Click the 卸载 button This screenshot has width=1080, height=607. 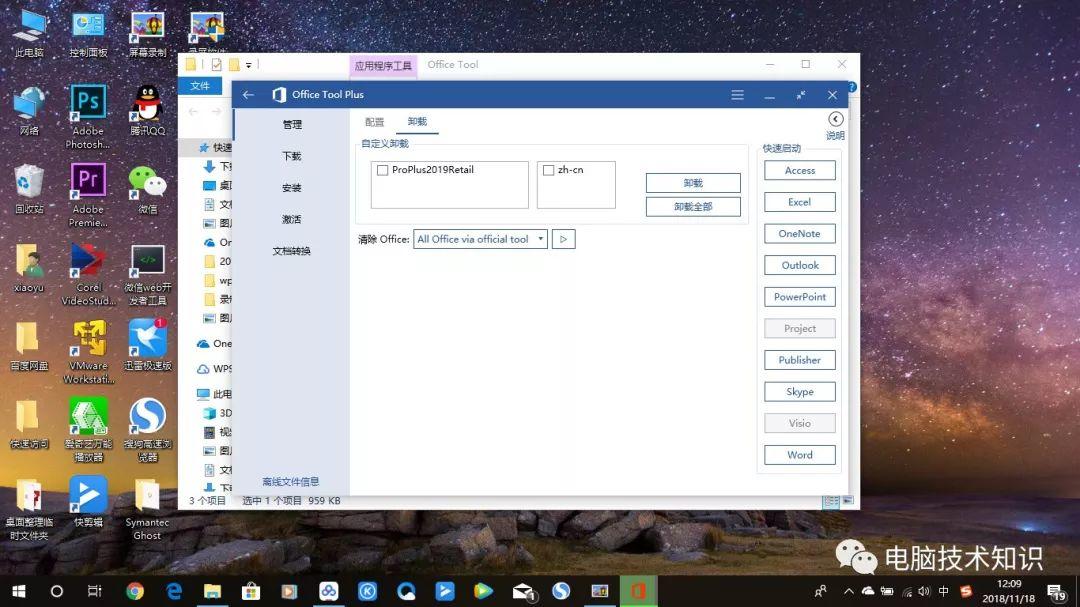coord(693,183)
